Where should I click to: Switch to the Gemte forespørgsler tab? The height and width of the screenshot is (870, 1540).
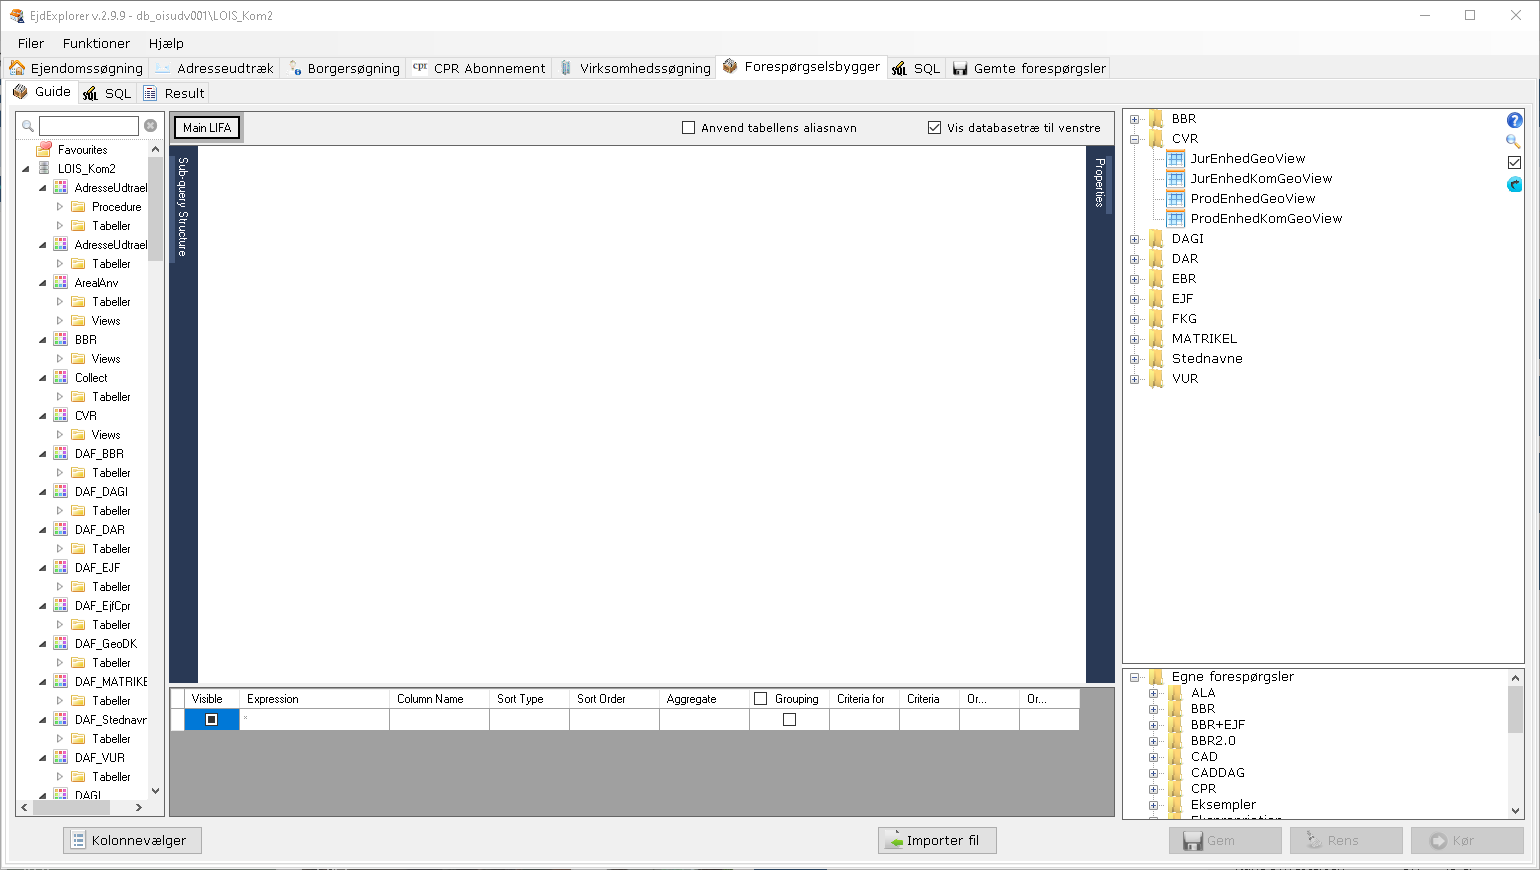point(1029,68)
